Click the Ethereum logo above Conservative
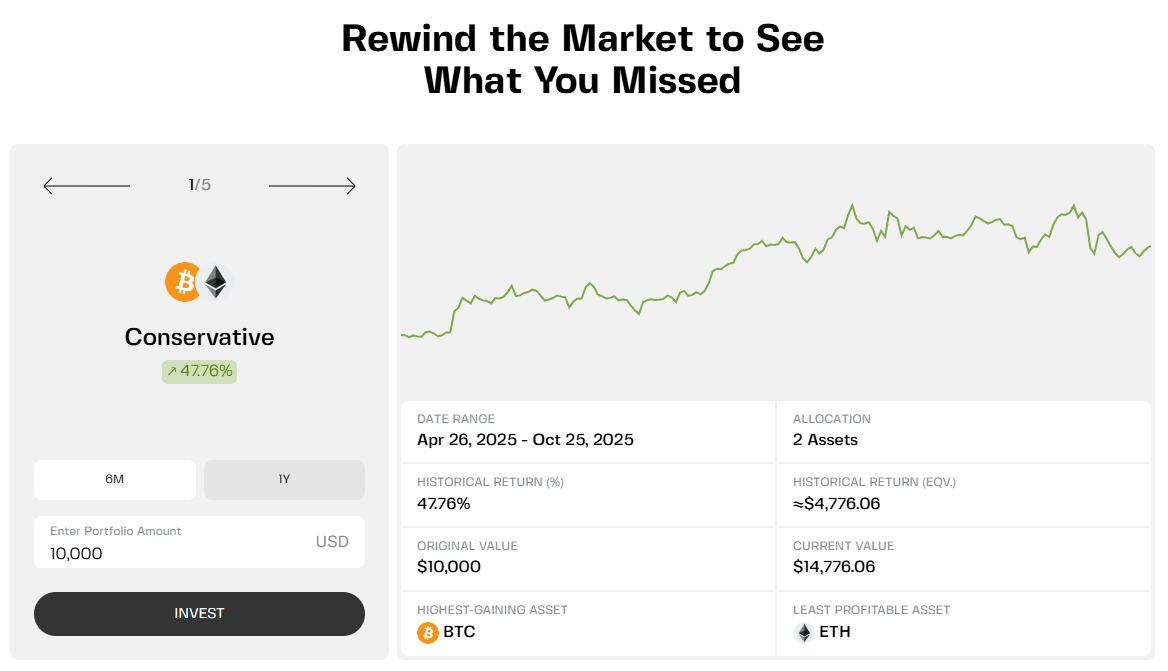This screenshot has height=671, width=1168. (216, 282)
